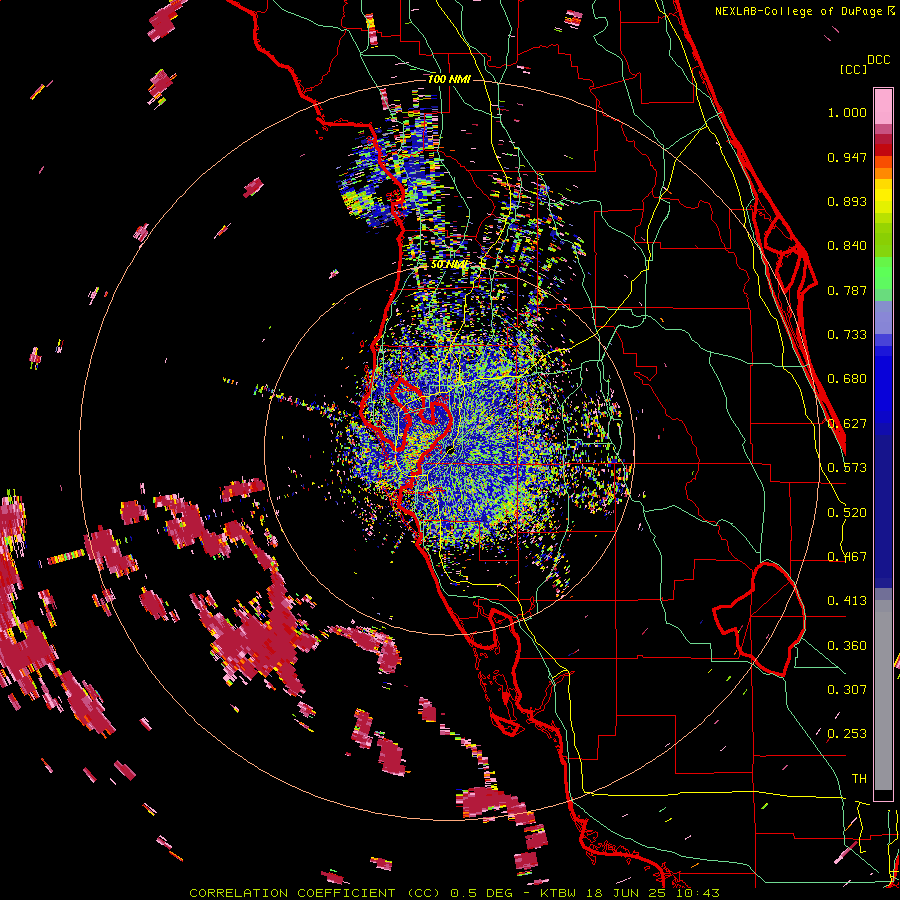Click the 0.787 scale value
The height and width of the screenshot is (900, 900).
tap(847, 290)
